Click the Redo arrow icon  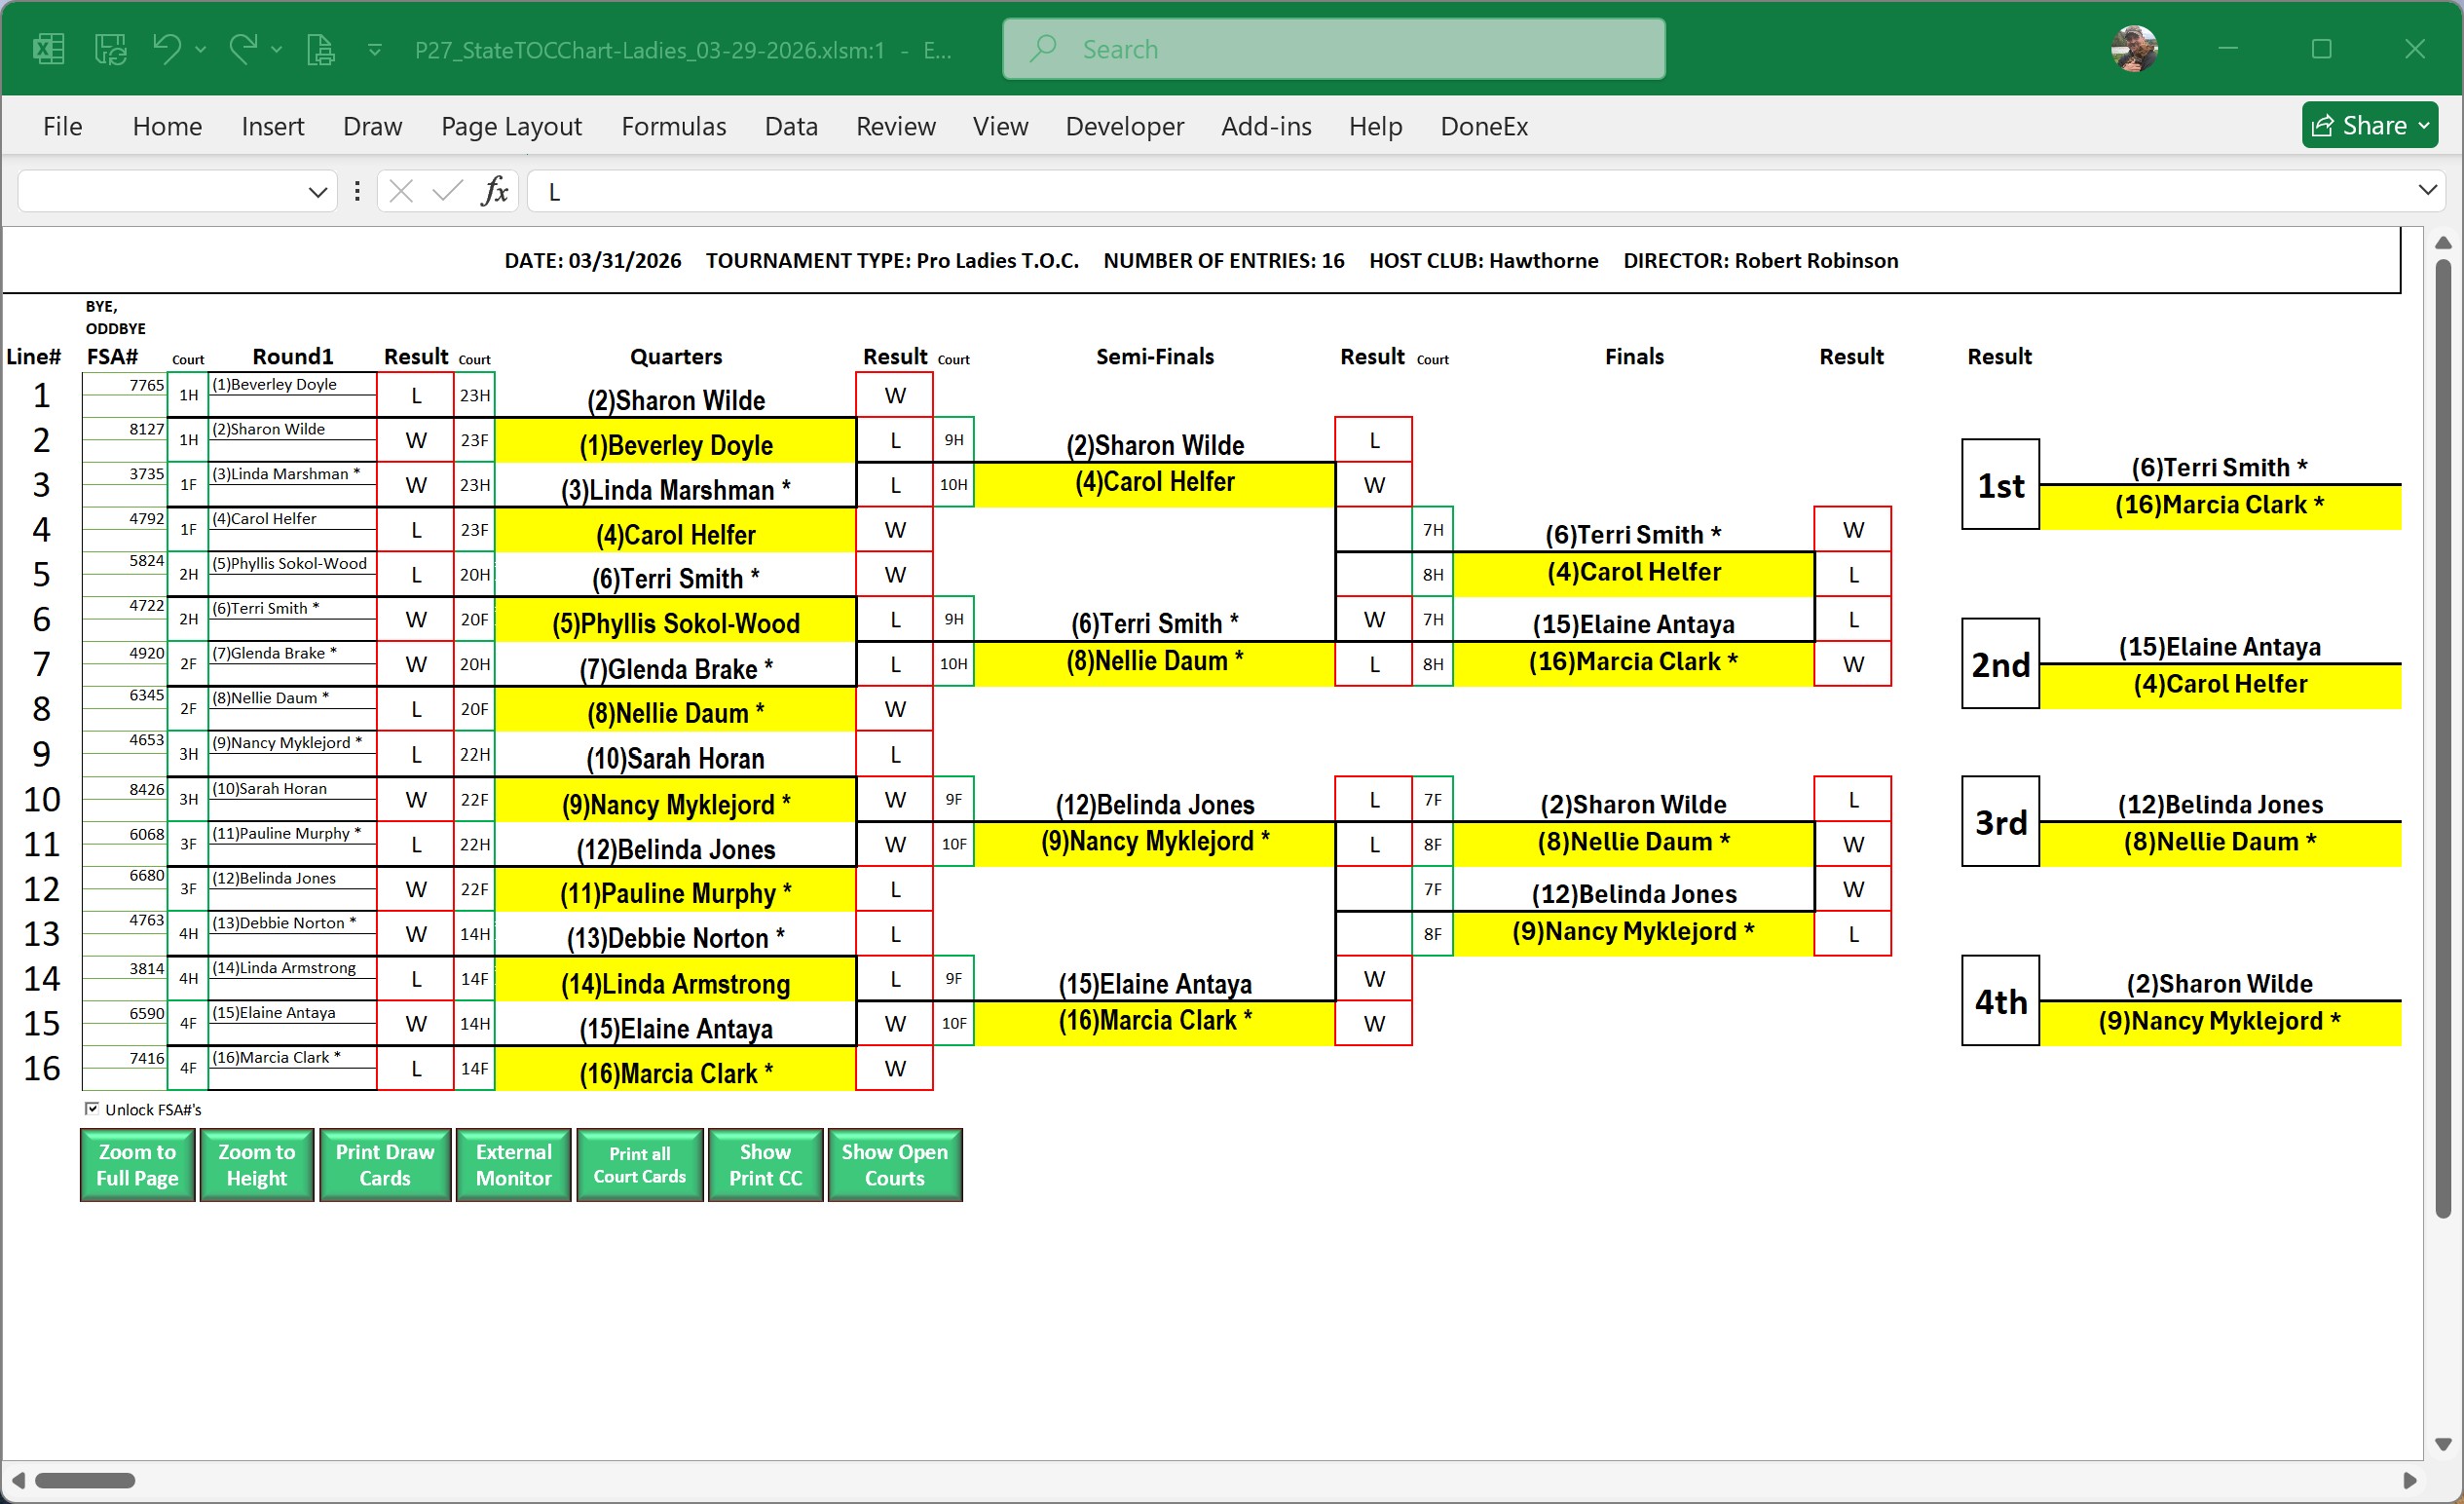pos(243,49)
